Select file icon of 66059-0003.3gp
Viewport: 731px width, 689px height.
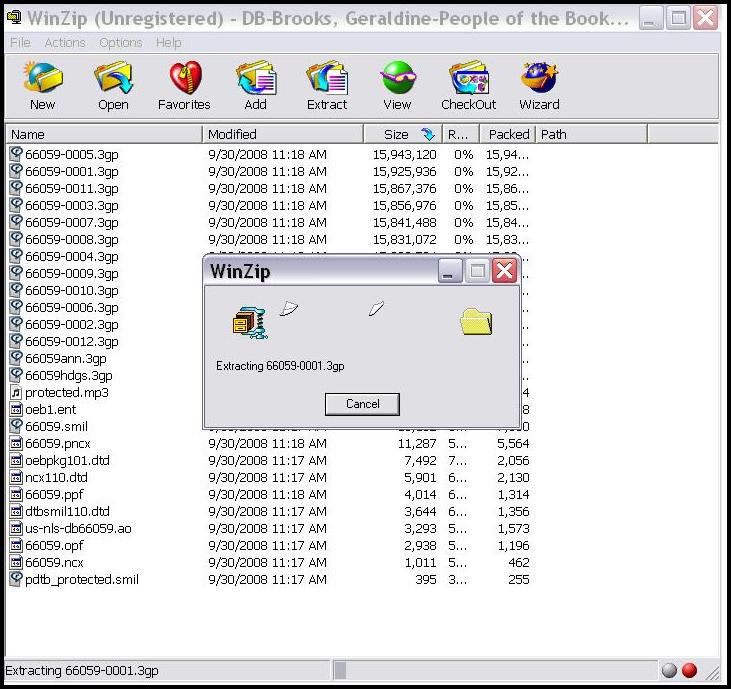pos(16,205)
